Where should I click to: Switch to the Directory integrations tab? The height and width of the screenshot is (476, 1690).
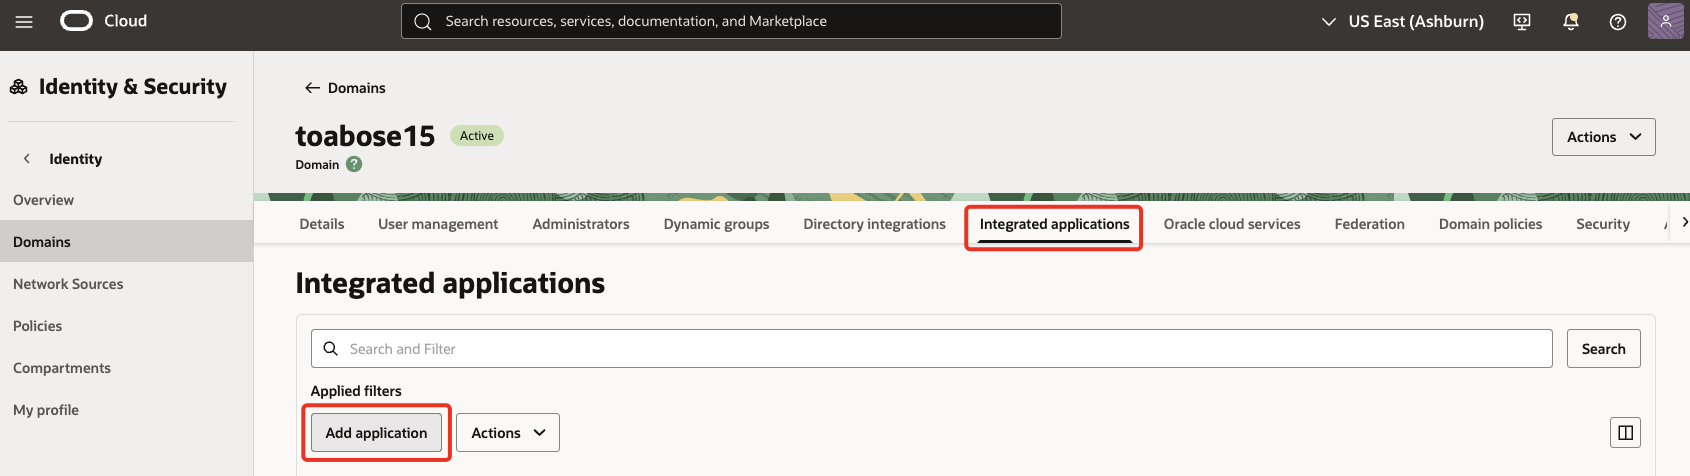[874, 224]
